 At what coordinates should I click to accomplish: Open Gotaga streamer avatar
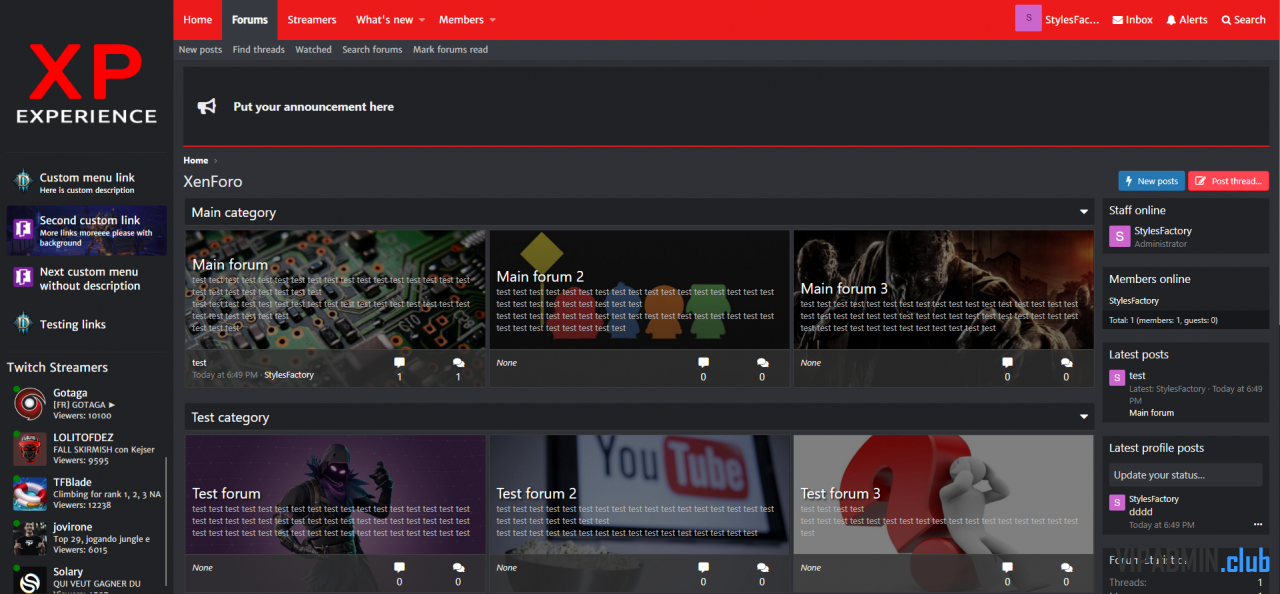click(x=30, y=404)
